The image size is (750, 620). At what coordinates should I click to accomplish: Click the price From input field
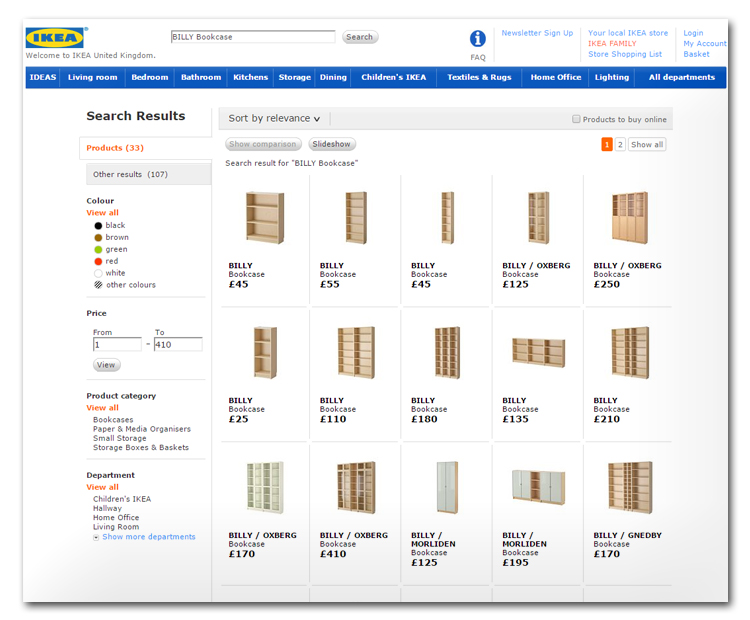(x=117, y=344)
